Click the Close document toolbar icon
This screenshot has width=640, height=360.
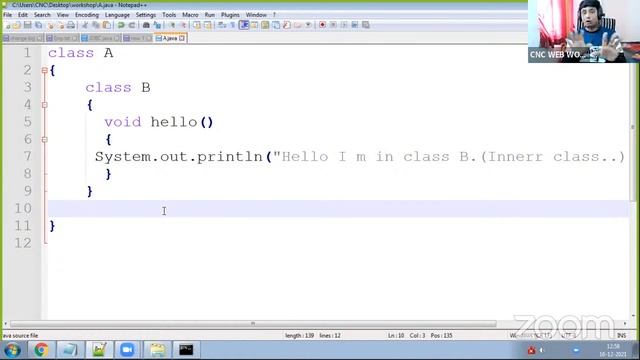[50, 25]
